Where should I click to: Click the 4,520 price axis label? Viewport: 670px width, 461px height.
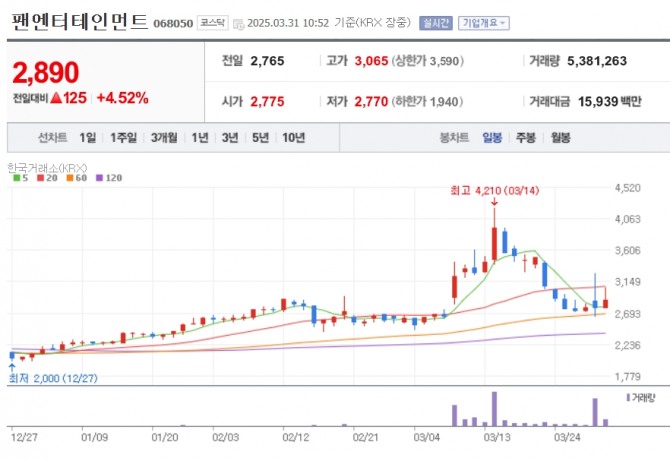click(x=628, y=188)
